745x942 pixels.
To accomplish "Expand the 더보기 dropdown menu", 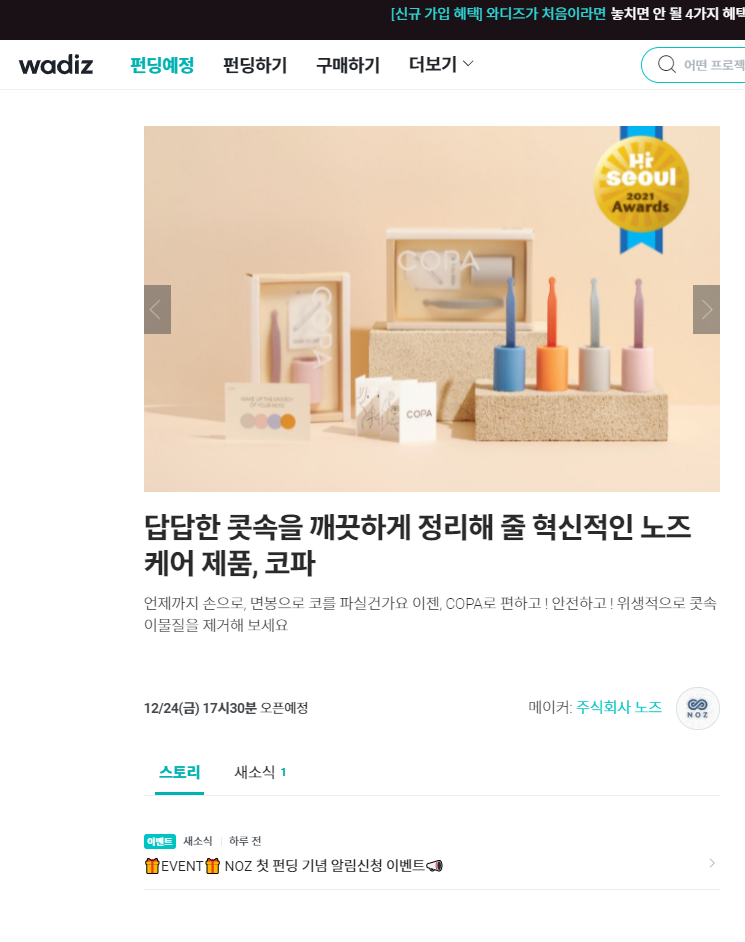I will [x=441, y=64].
